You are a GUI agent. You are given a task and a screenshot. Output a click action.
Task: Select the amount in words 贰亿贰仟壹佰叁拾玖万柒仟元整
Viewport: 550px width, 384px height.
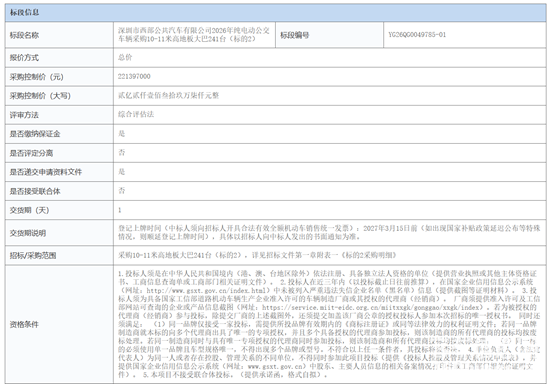(168, 95)
